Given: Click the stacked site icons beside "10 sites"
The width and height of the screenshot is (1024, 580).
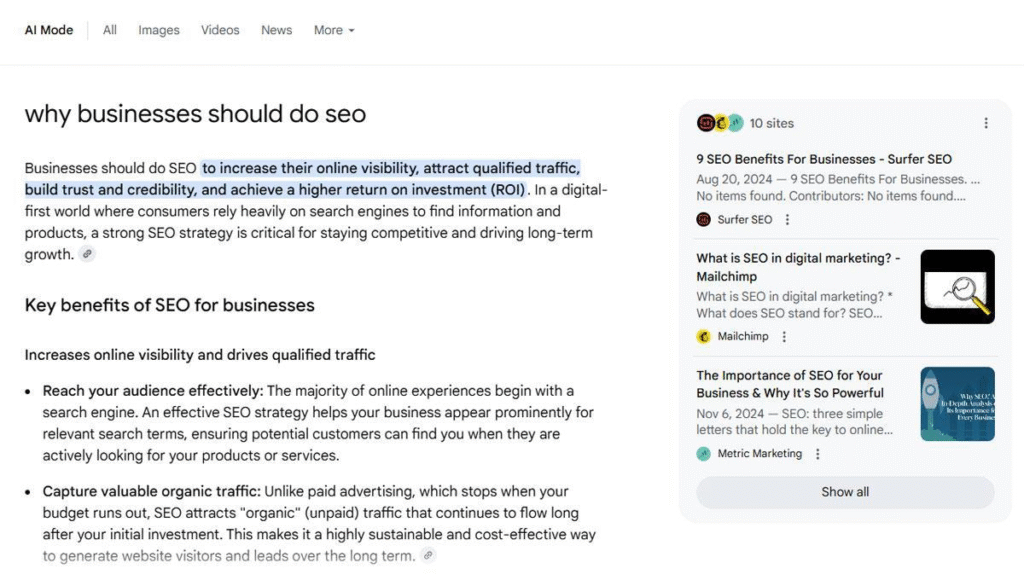Looking at the screenshot, I should coord(720,123).
